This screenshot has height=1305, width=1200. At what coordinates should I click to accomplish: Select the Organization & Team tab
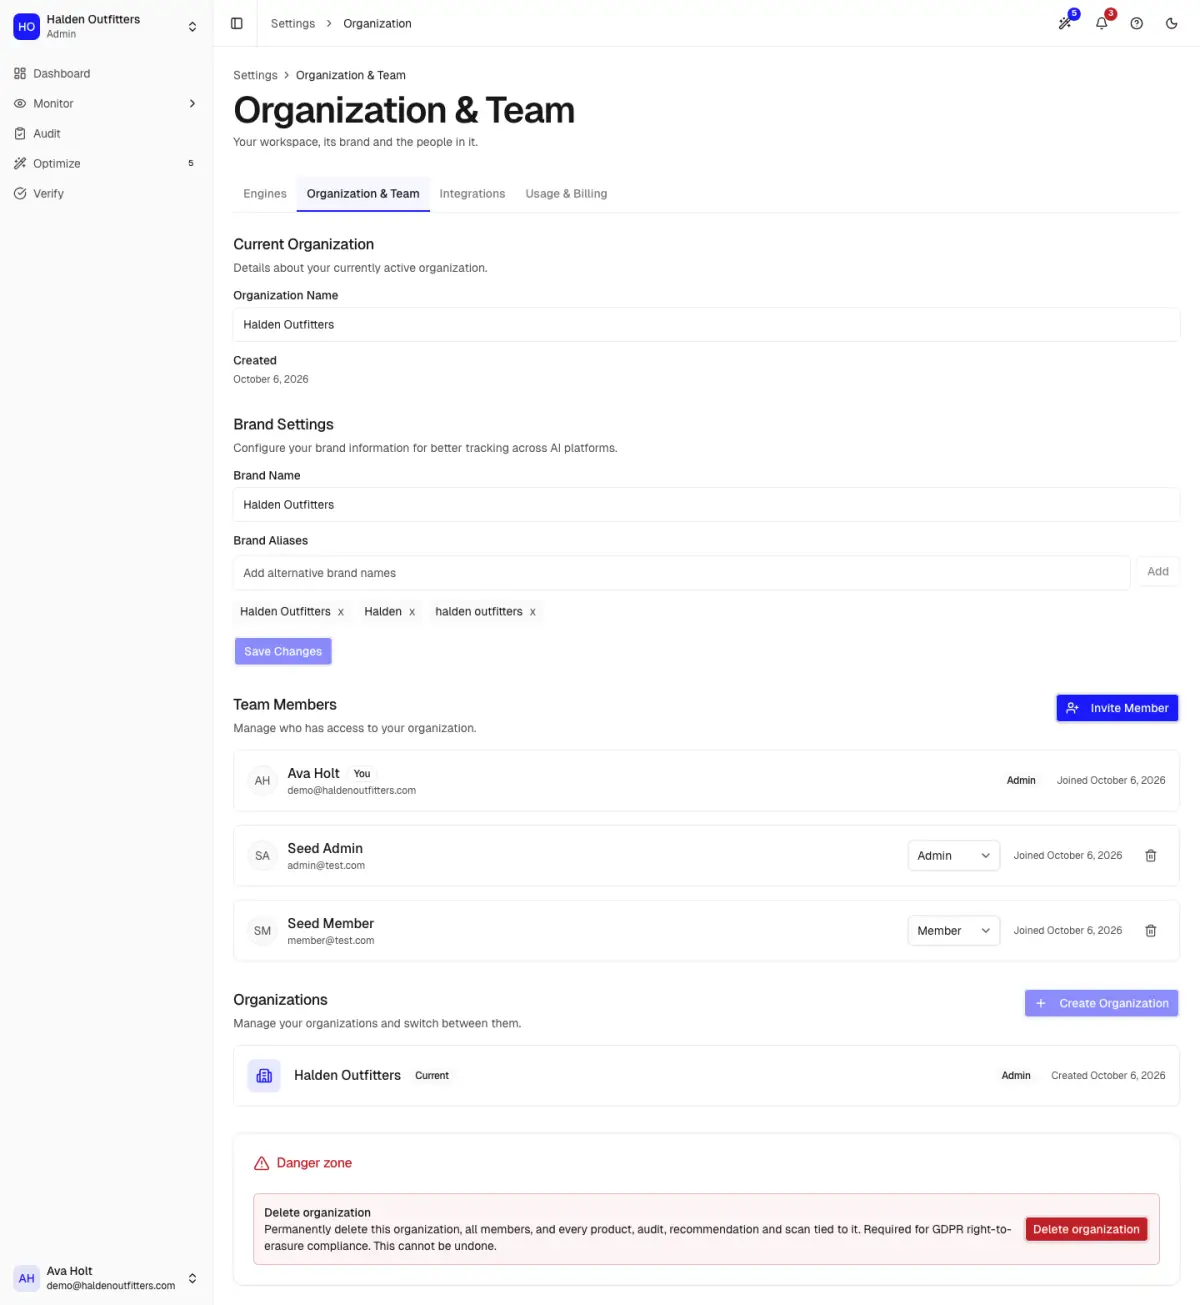(363, 194)
